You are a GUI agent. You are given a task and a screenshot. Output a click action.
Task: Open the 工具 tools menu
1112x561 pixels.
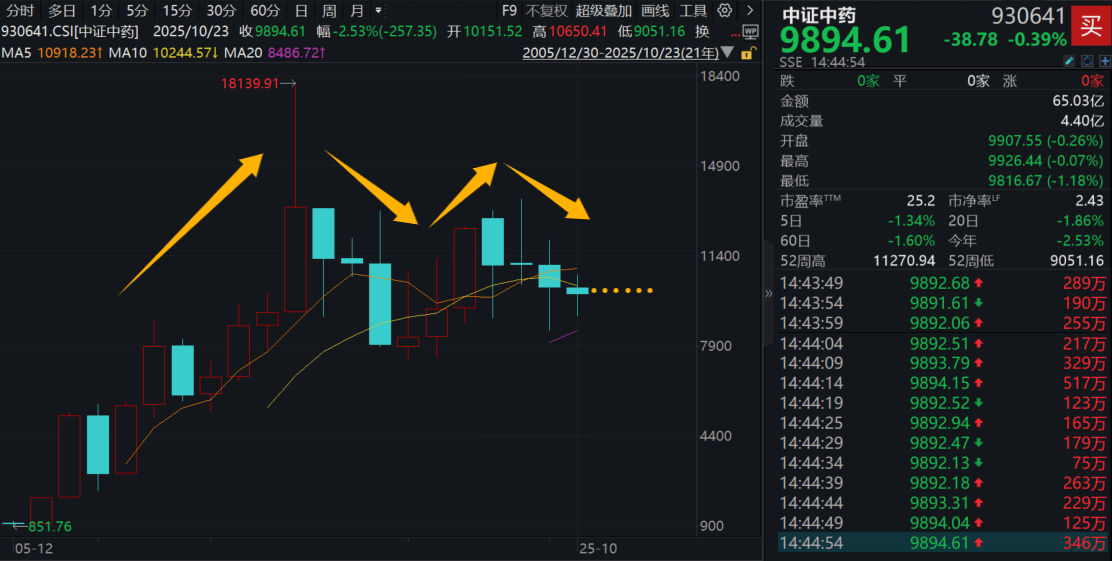pos(693,11)
